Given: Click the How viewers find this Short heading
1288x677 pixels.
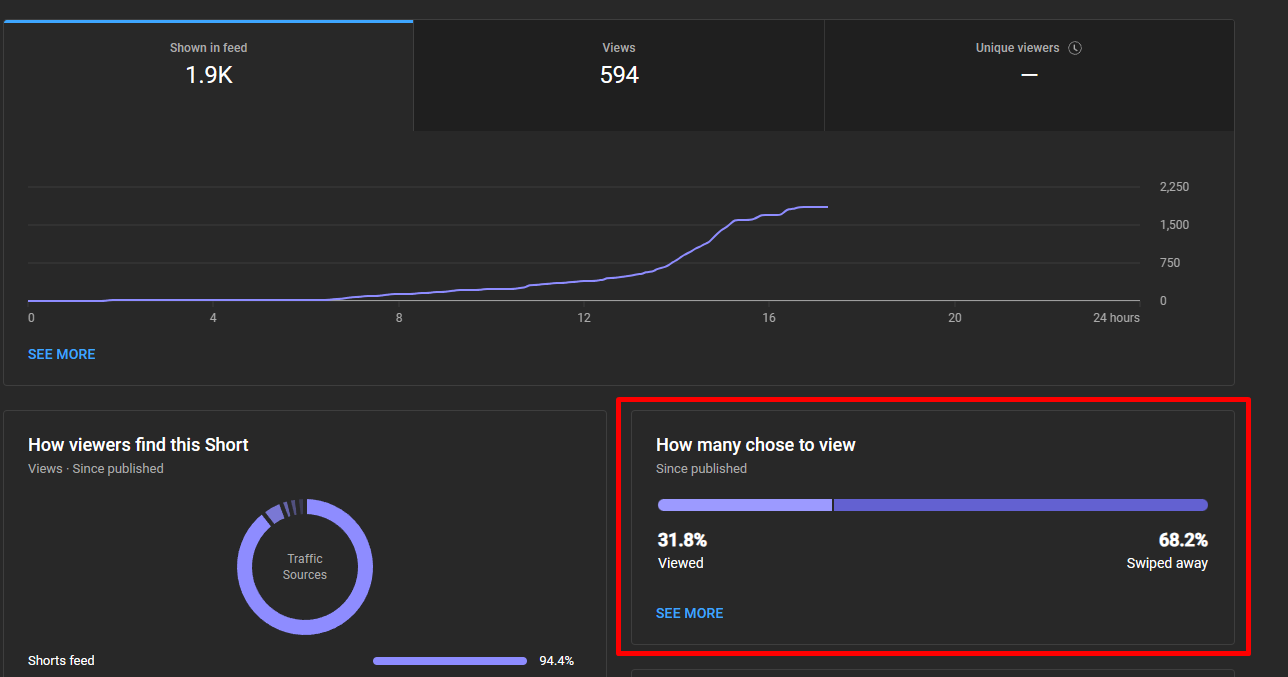Looking at the screenshot, I should [x=138, y=445].
